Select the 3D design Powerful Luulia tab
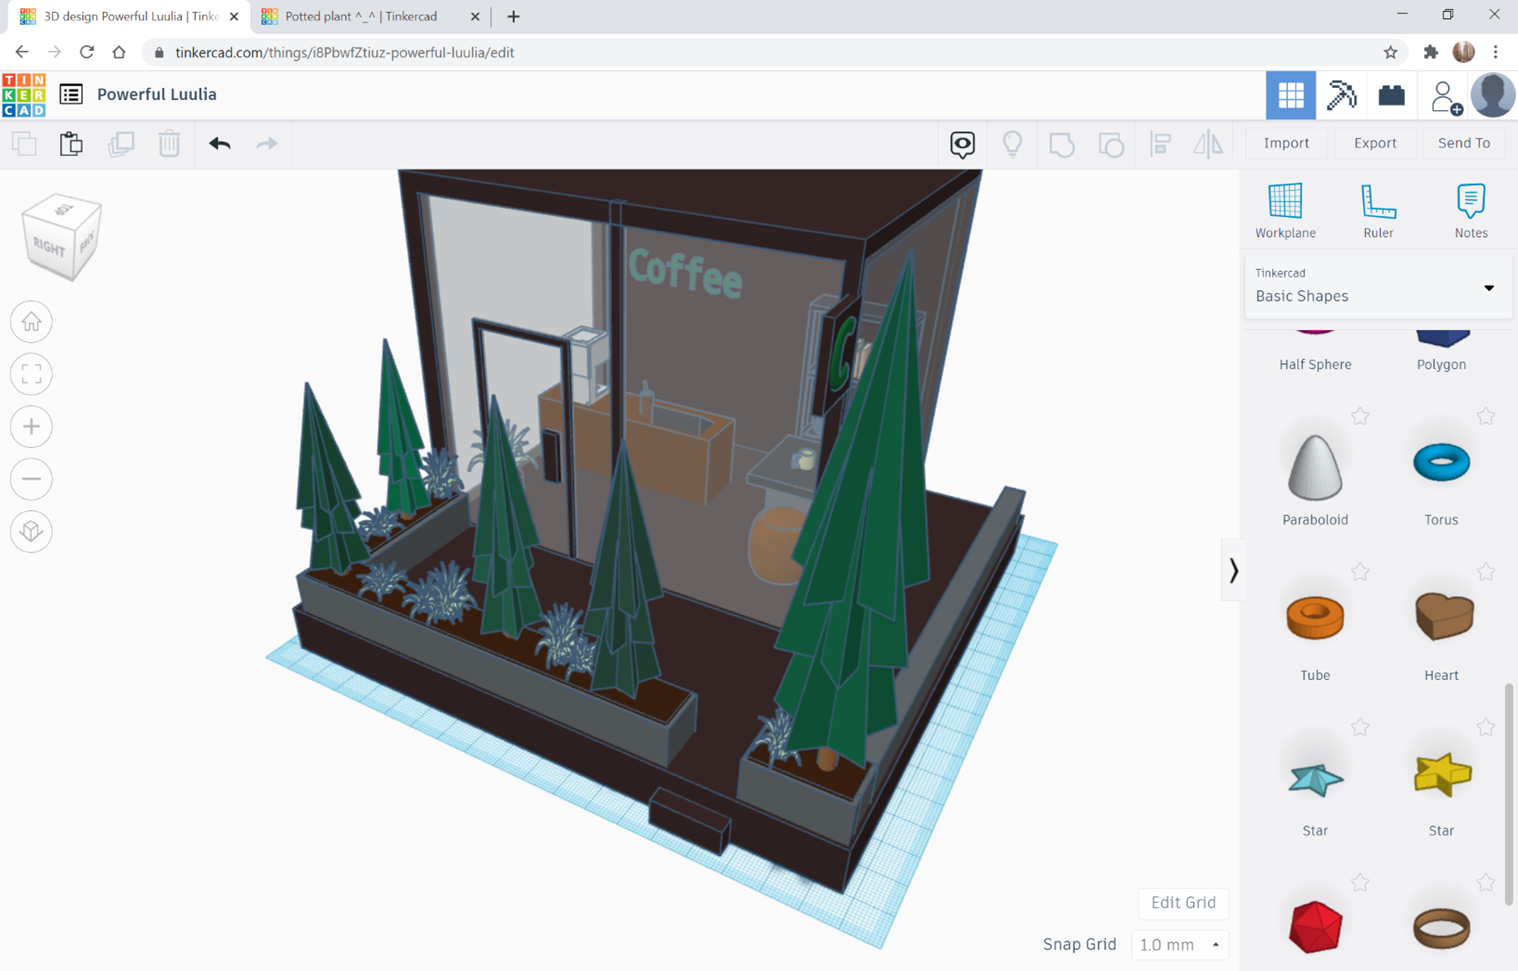The width and height of the screenshot is (1518, 971). point(130,17)
